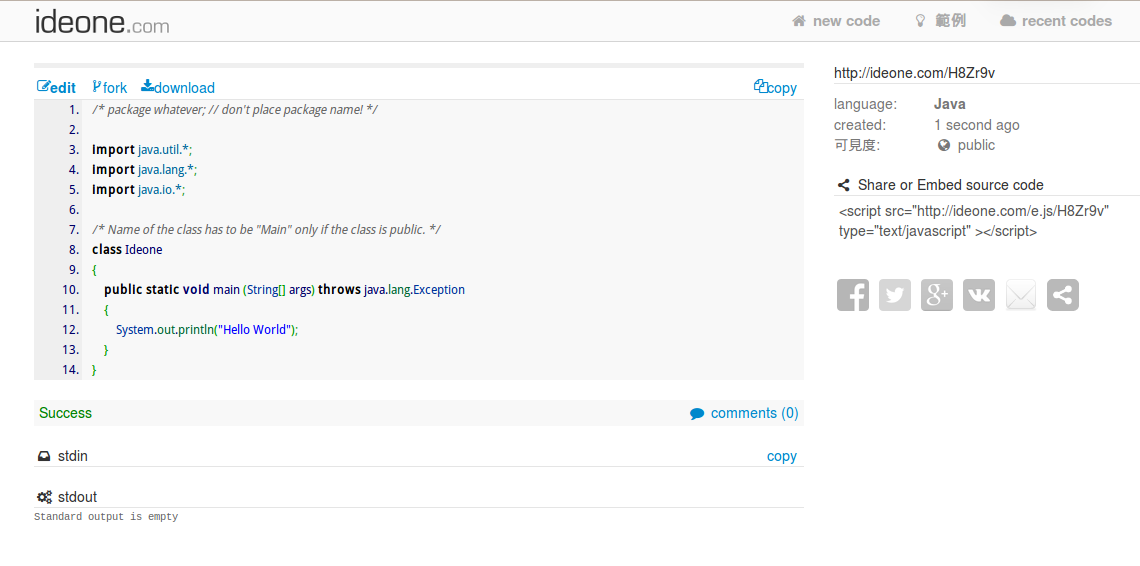
Task: Click the comments speech bubble icon
Action: pyautogui.click(x=697, y=414)
